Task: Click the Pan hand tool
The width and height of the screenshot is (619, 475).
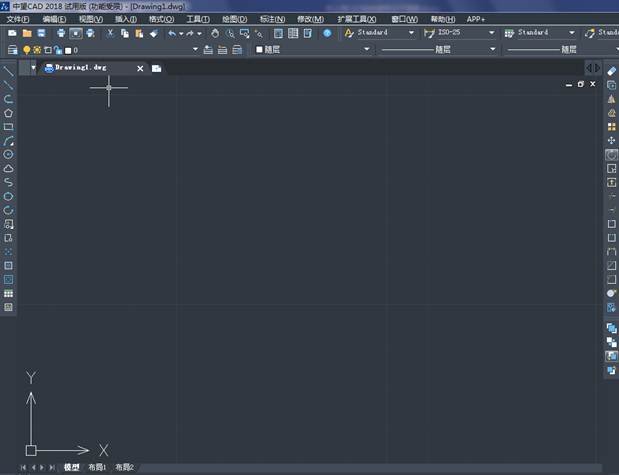Action: click(214, 33)
